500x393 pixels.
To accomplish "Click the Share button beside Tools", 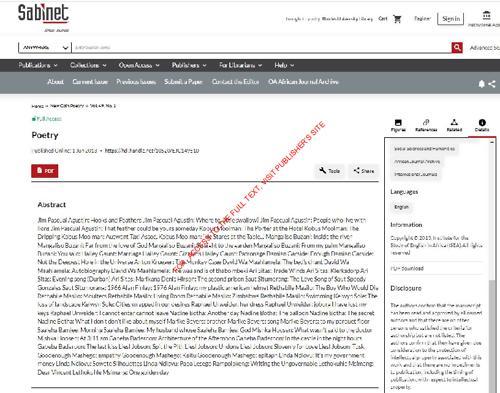I will pos(364,171).
